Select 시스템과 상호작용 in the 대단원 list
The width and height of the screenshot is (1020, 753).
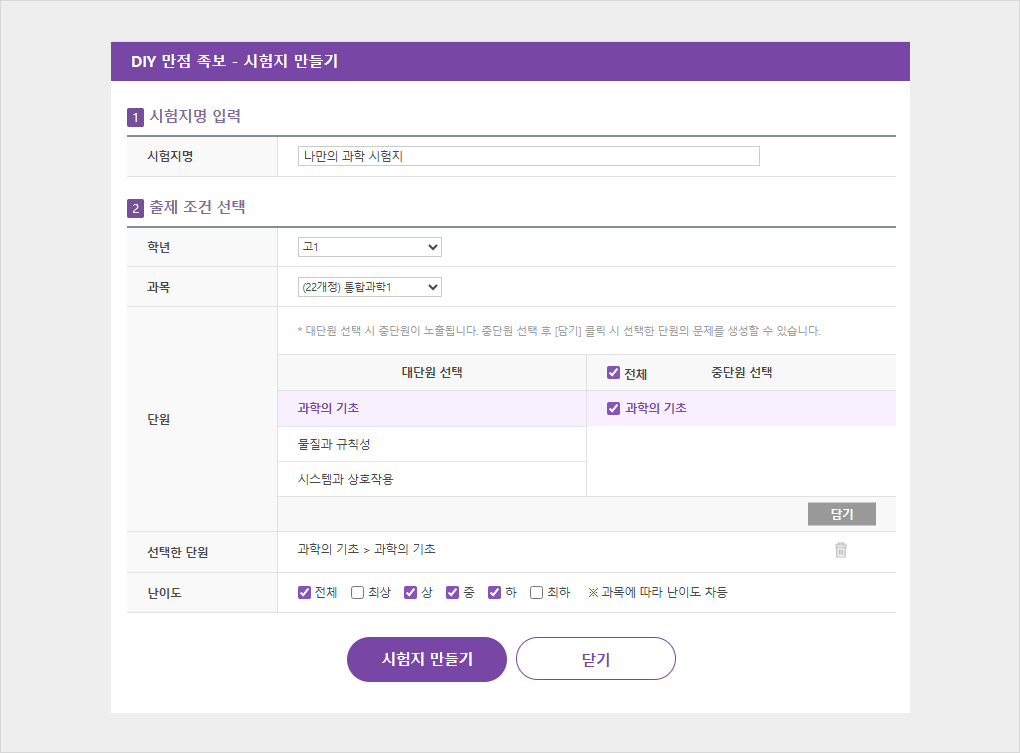click(345, 479)
